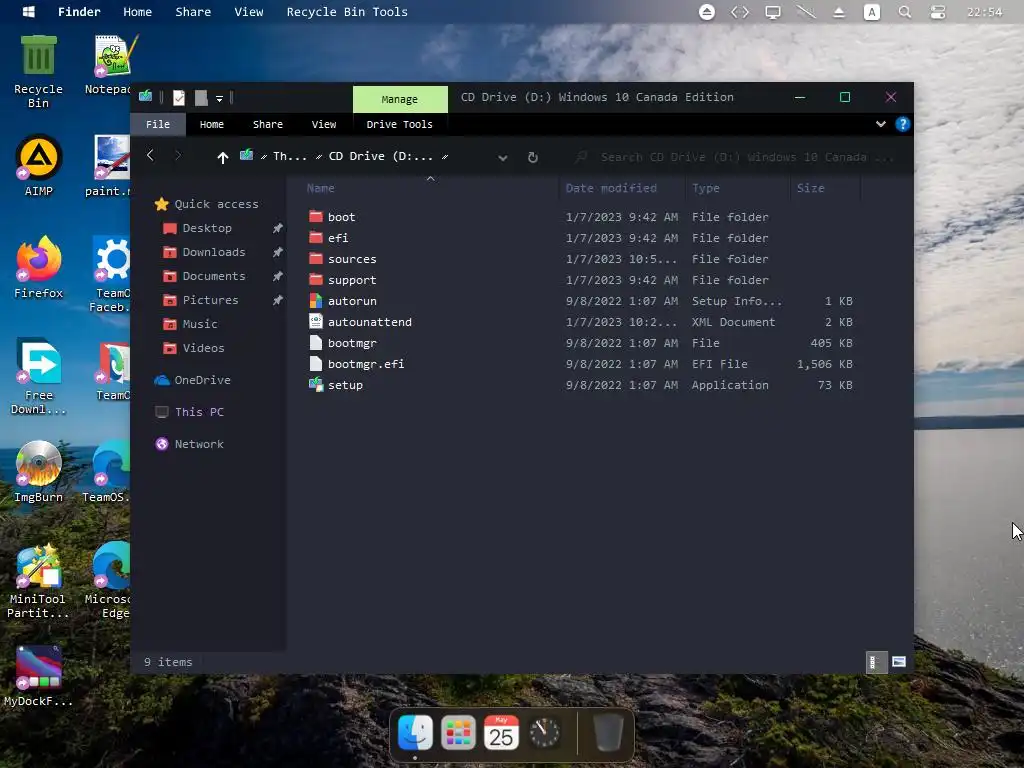Click the back navigation arrow in Explorer
Screen dimensions: 1024x768
[150, 155]
